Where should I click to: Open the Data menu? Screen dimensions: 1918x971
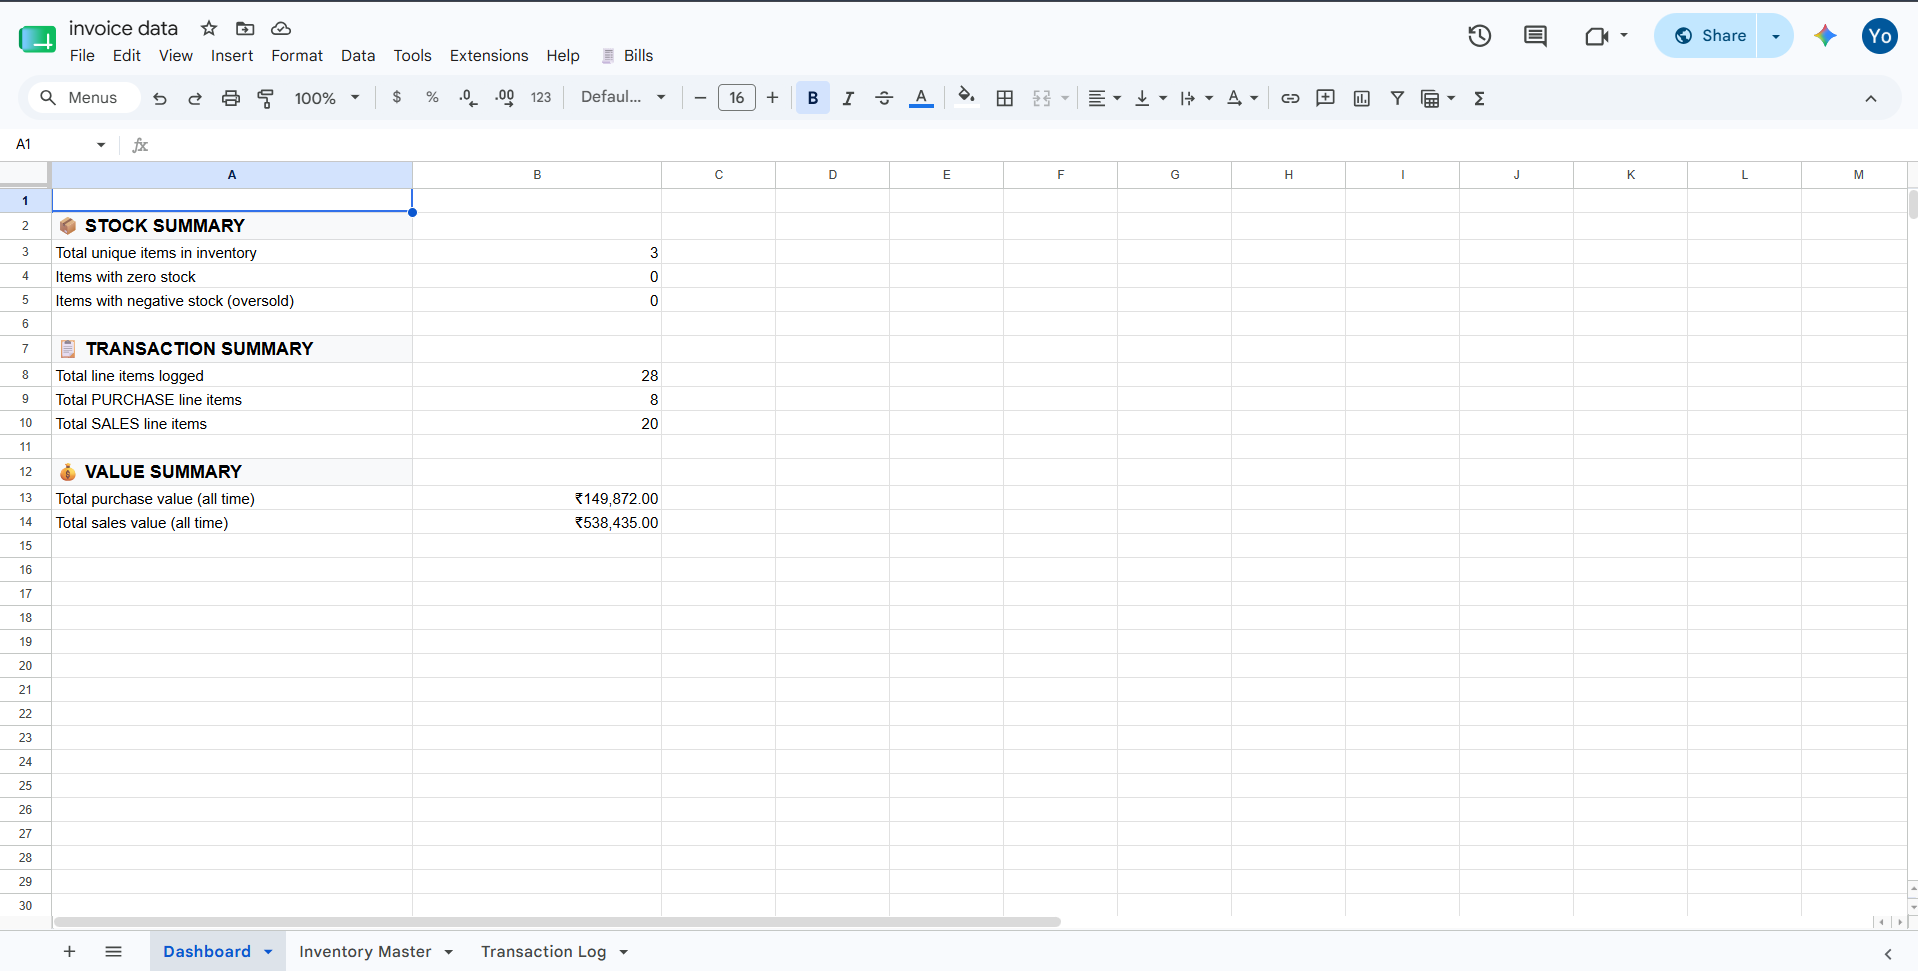pos(358,56)
